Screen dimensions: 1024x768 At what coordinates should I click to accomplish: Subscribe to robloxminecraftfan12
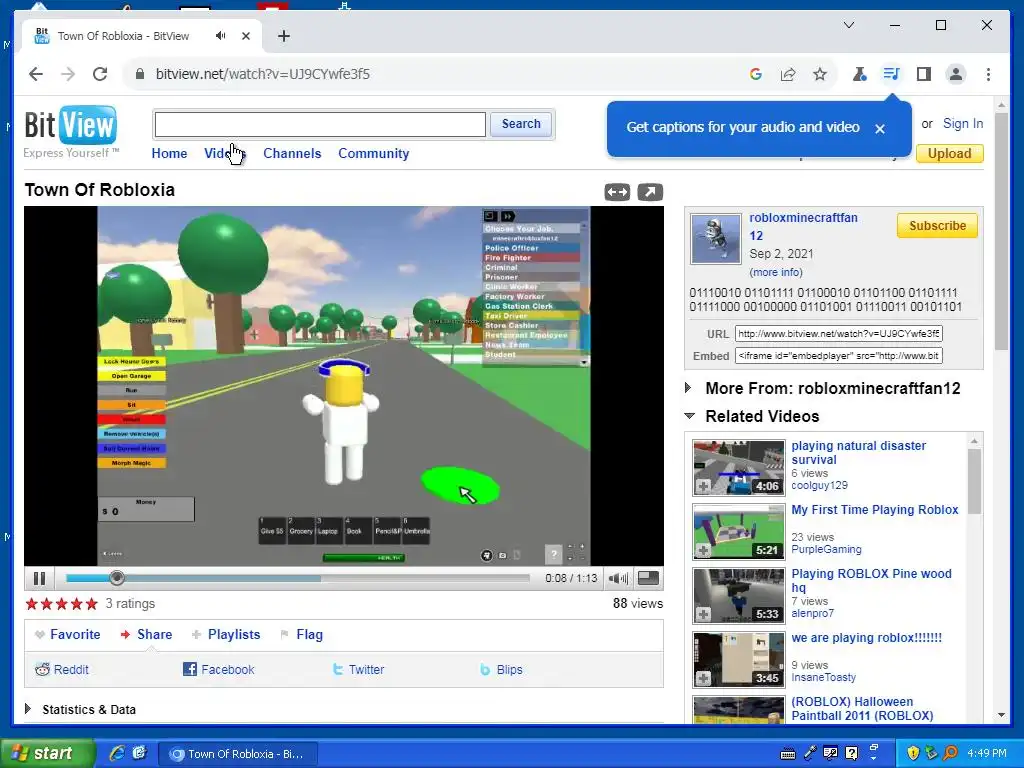click(937, 225)
